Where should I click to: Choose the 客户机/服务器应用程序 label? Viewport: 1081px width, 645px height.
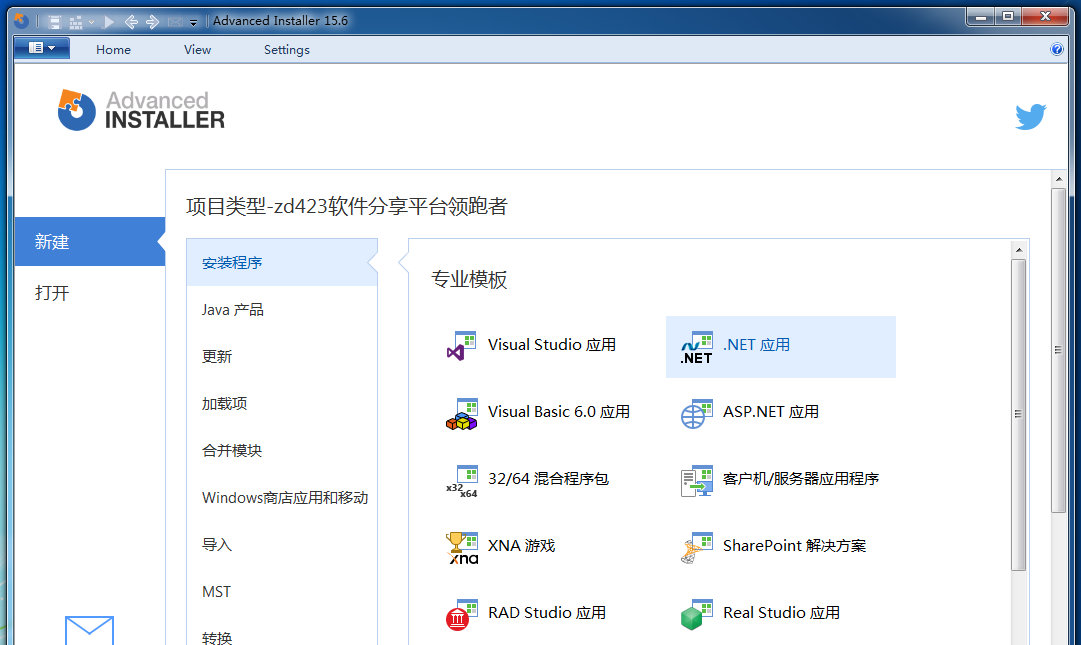800,478
